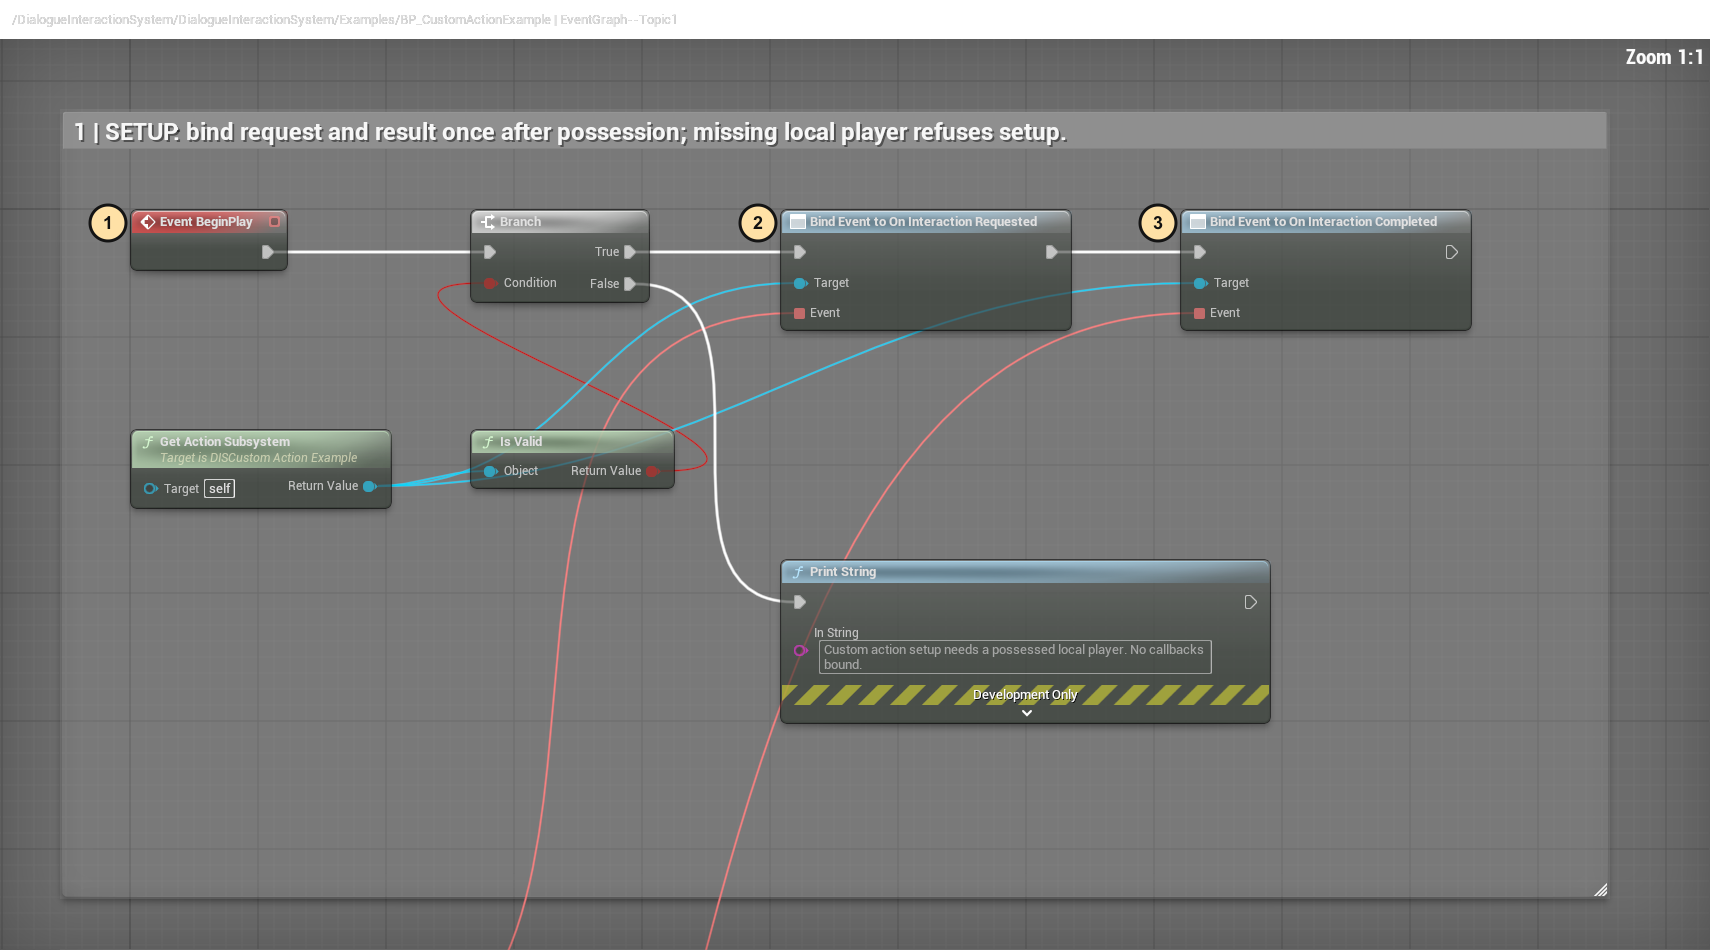Expand Print String advanced options chevron
The width and height of the screenshot is (1710, 950).
tap(1026, 713)
